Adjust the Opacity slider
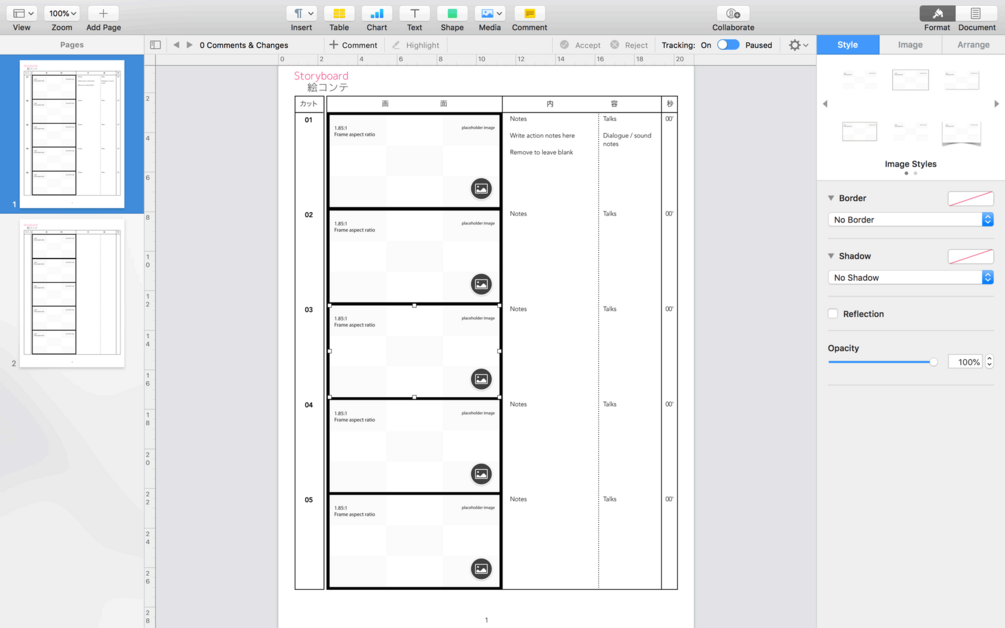This screenshot has height=628, width=1005. point(883,362)
